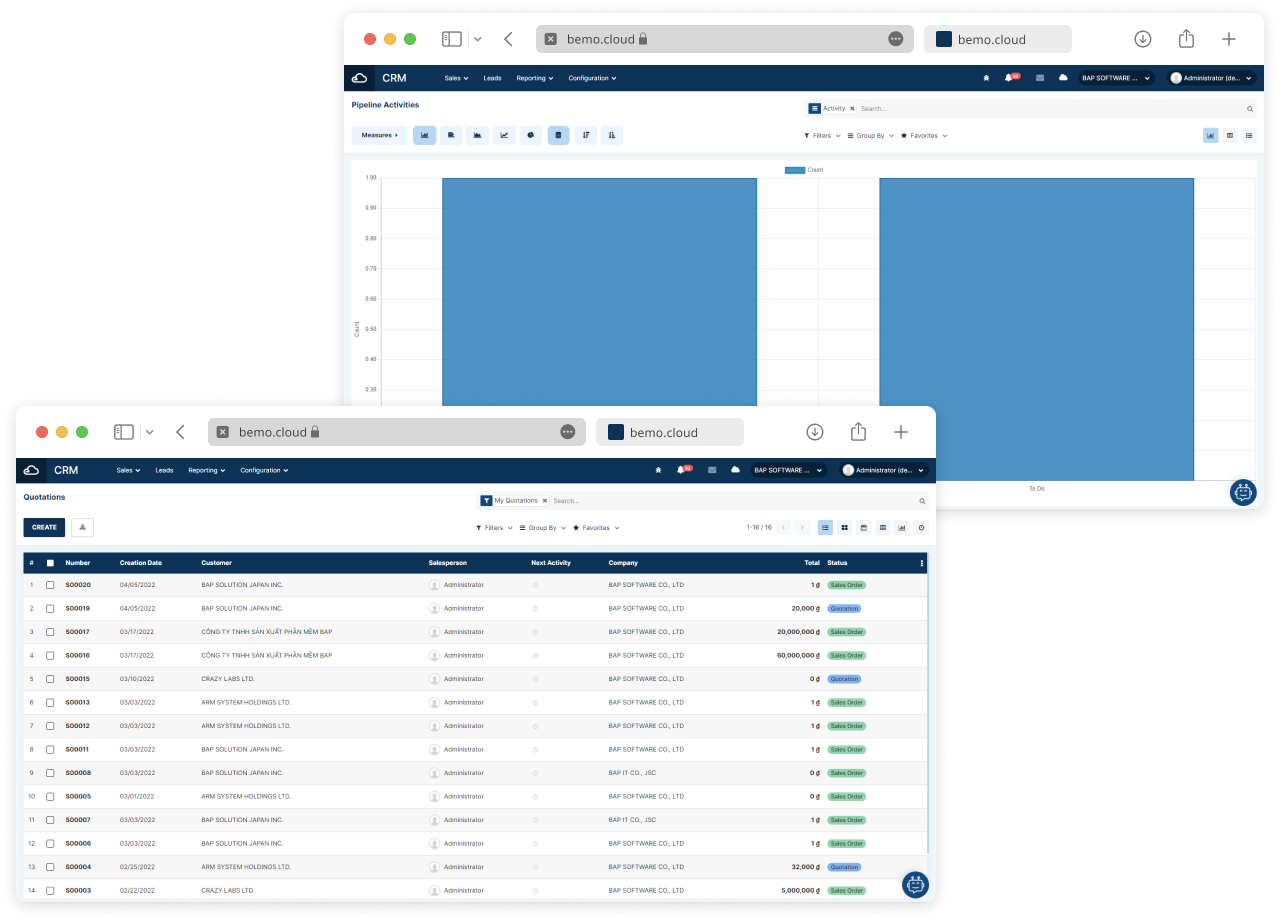Click descending sort icon in Pipeline Activities toolbar
The image size is (1280, 921).
[585, 135]
